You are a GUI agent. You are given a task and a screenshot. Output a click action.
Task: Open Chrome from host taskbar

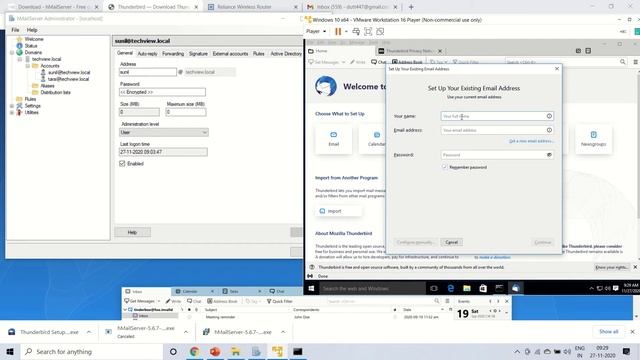coord(194,352)
